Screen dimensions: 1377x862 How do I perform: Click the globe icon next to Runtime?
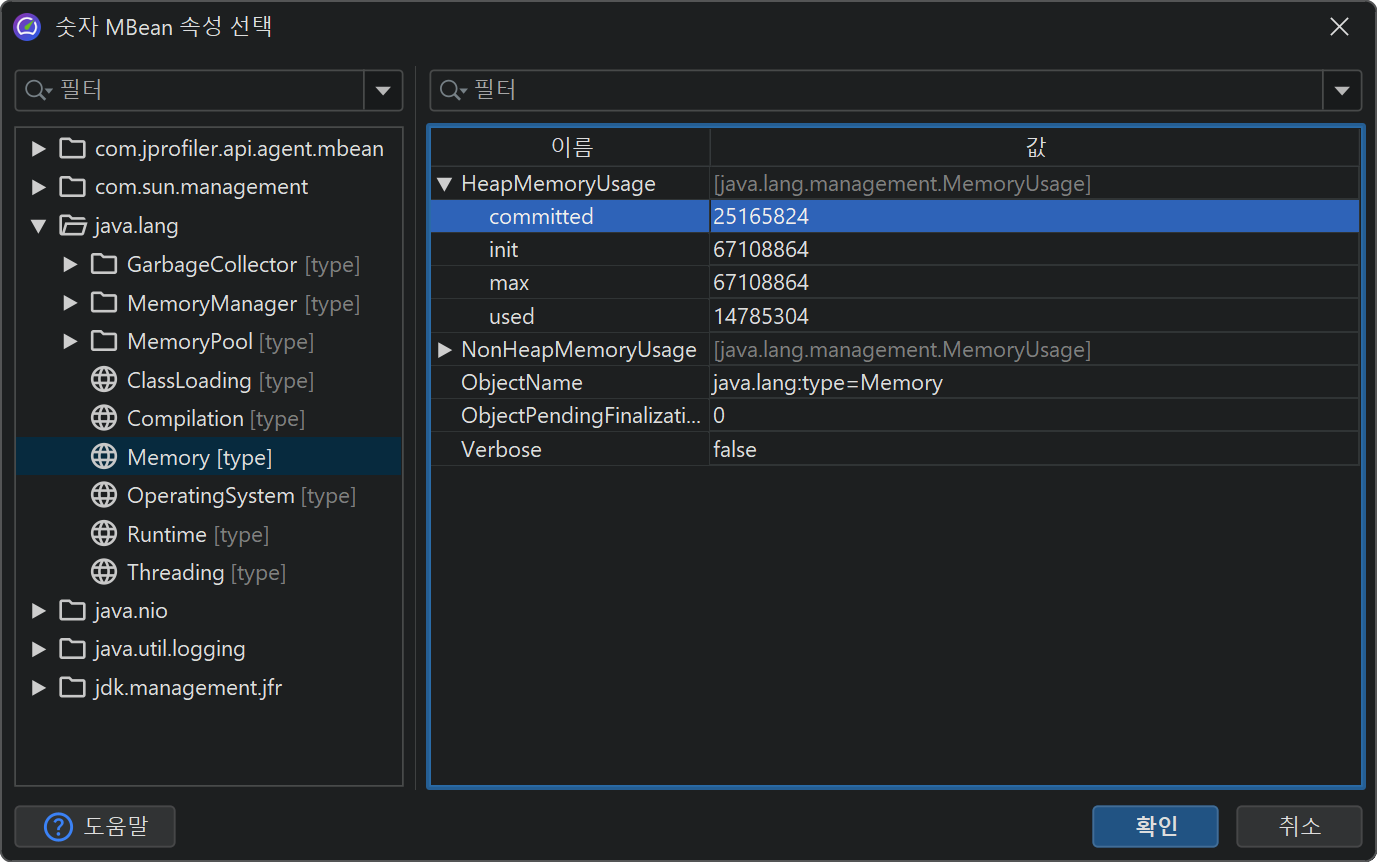pos(103,534)
